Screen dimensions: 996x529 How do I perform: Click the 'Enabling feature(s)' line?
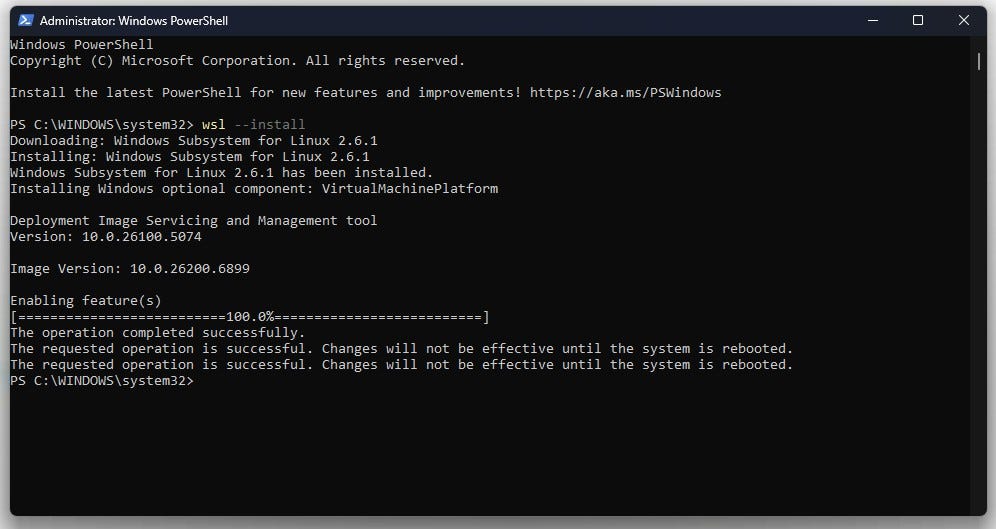point(86,300)
